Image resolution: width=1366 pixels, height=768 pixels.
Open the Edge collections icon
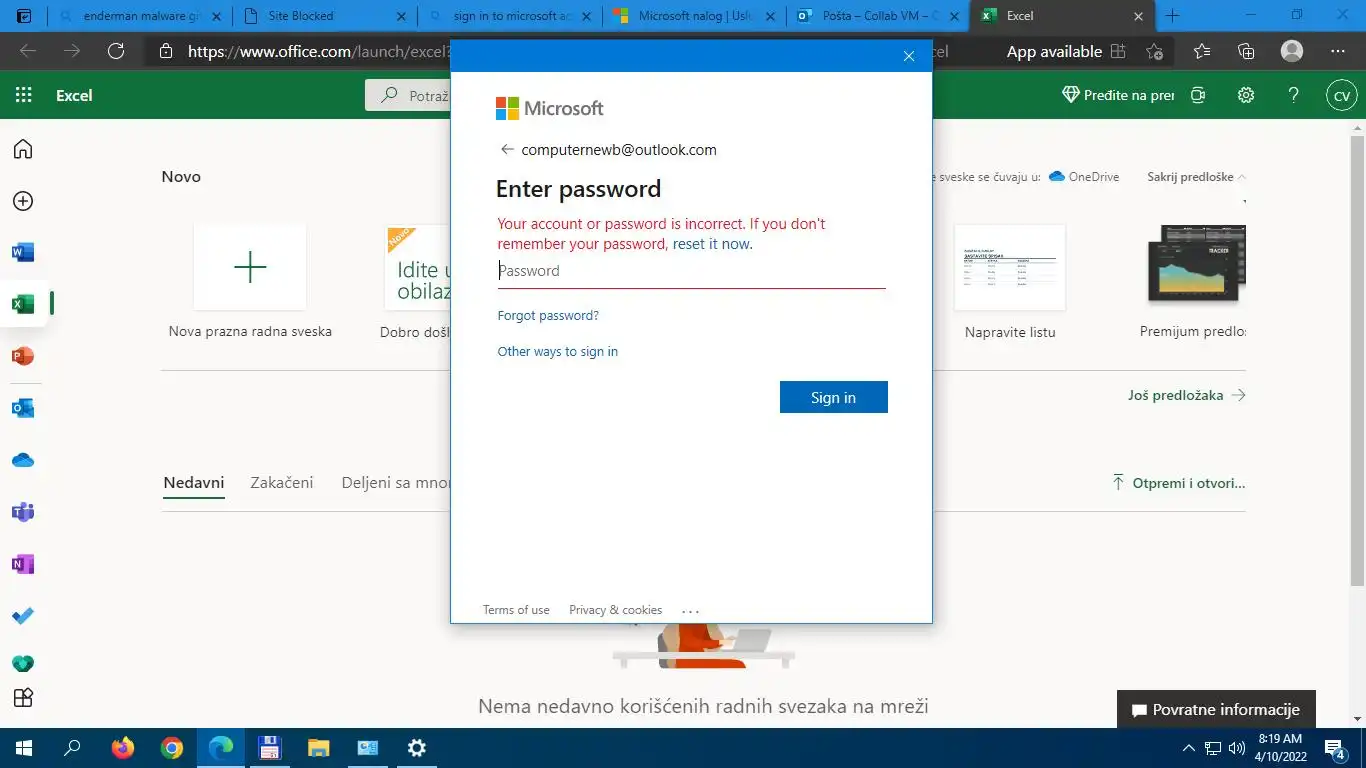point(1246,51)
